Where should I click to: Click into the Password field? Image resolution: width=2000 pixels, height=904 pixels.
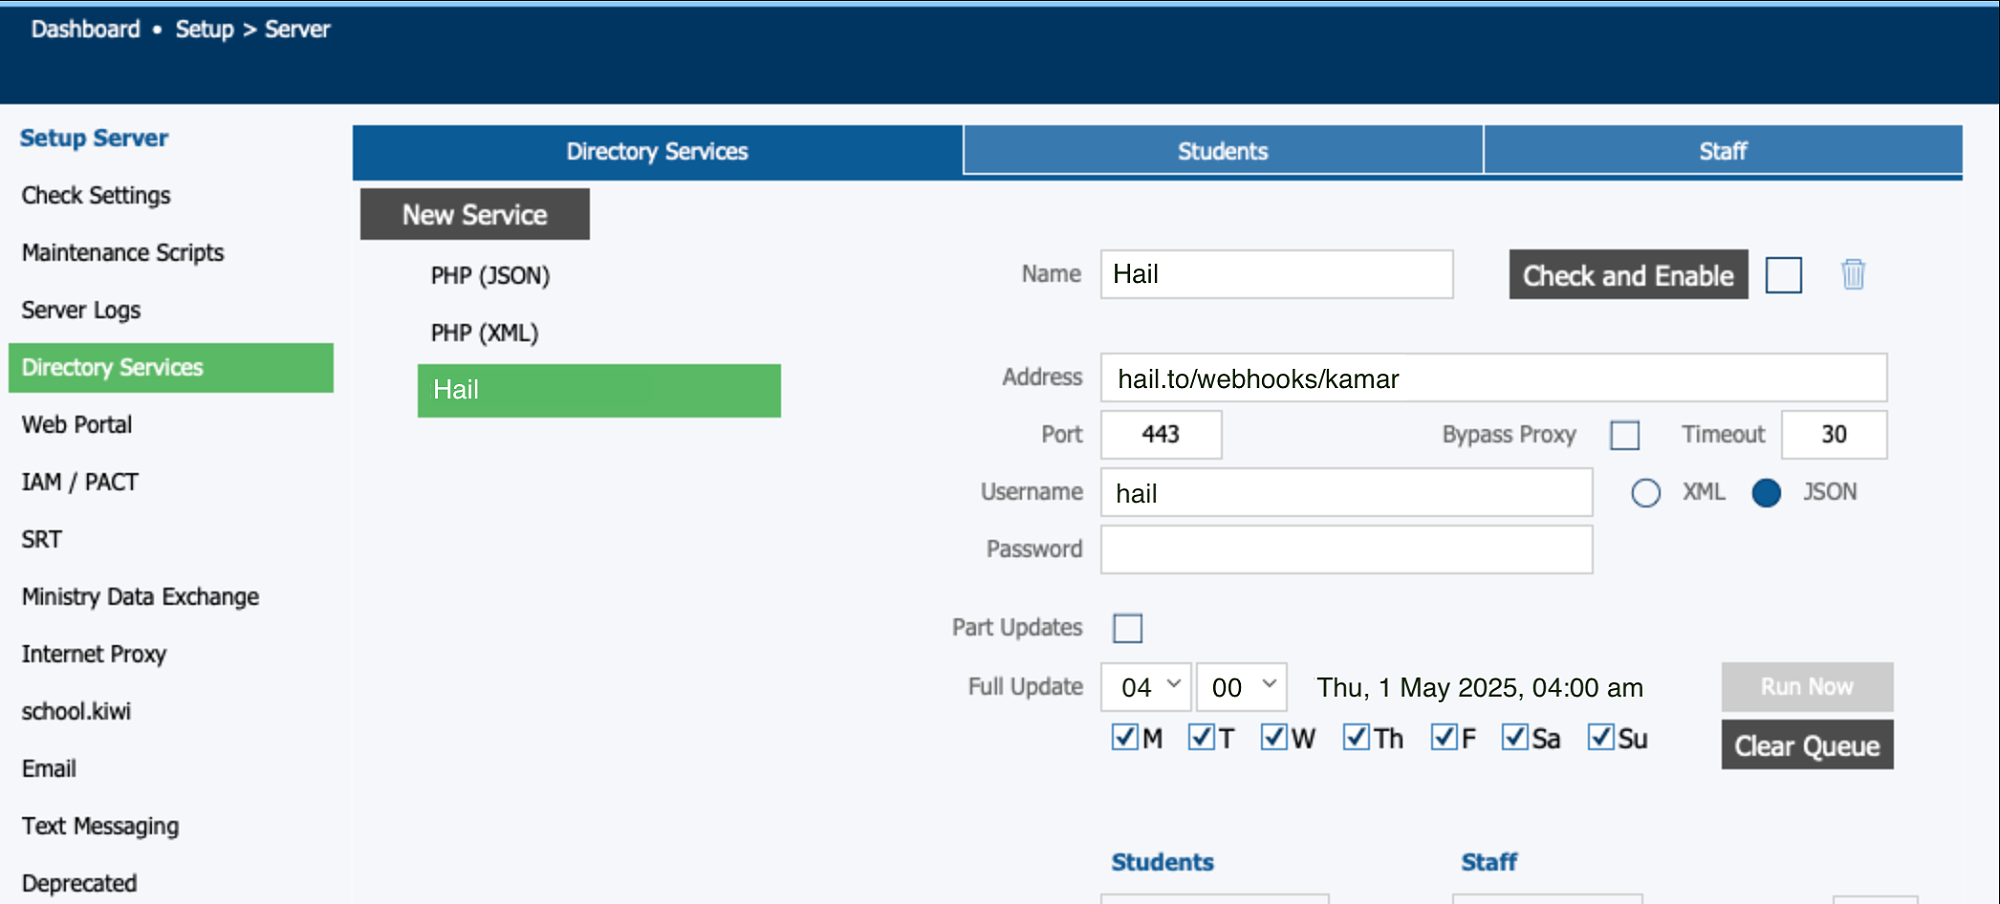pos(1346,550)
